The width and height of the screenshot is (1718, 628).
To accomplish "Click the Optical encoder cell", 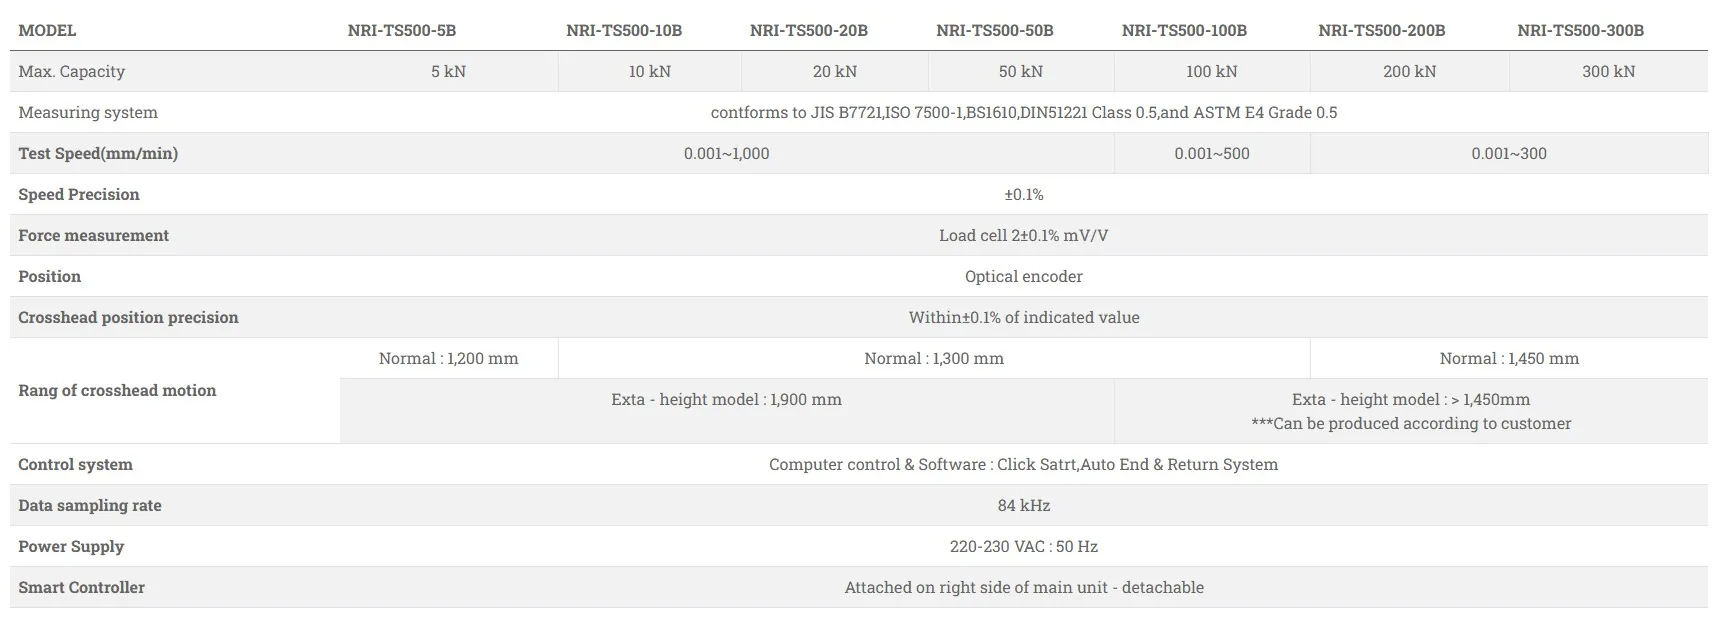I will tap(1023, 276).
